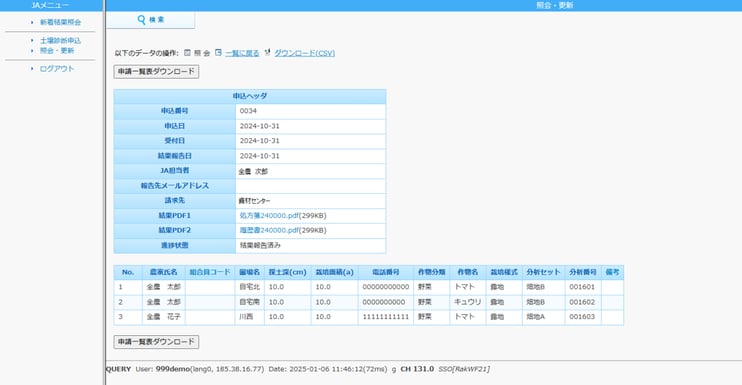742x385 pixels.
Task: Click the 分析番号 column header
Action: click(x=583, y=272)
